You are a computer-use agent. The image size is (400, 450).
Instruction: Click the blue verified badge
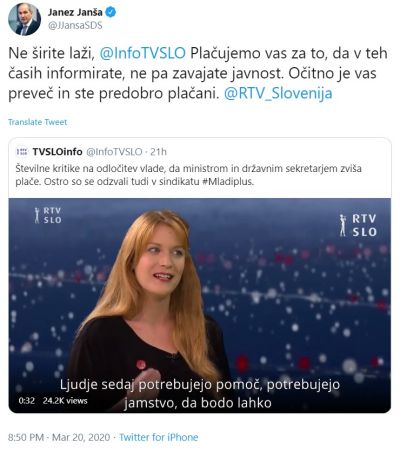click(111, 13)
